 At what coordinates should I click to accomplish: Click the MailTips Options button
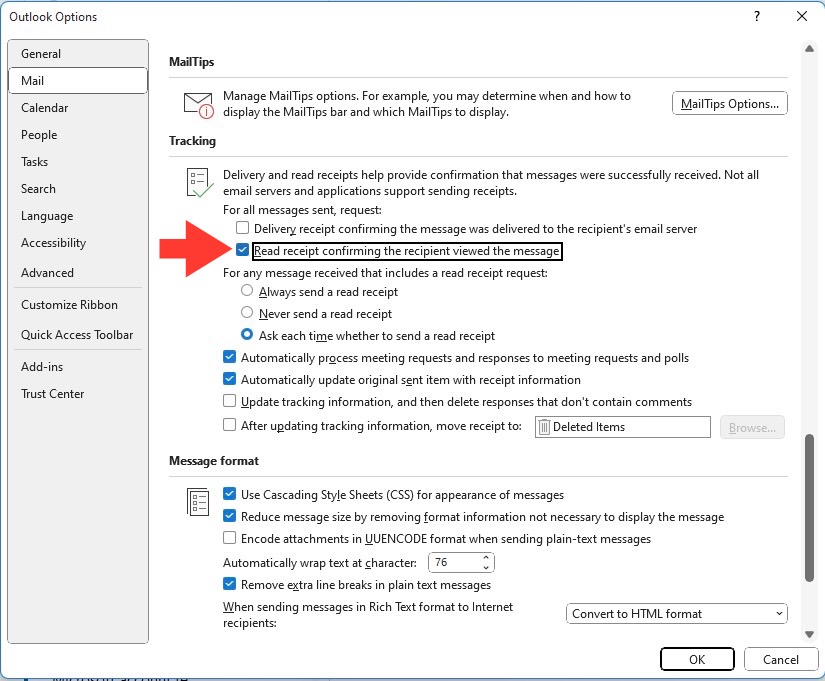tap(730, 103)
